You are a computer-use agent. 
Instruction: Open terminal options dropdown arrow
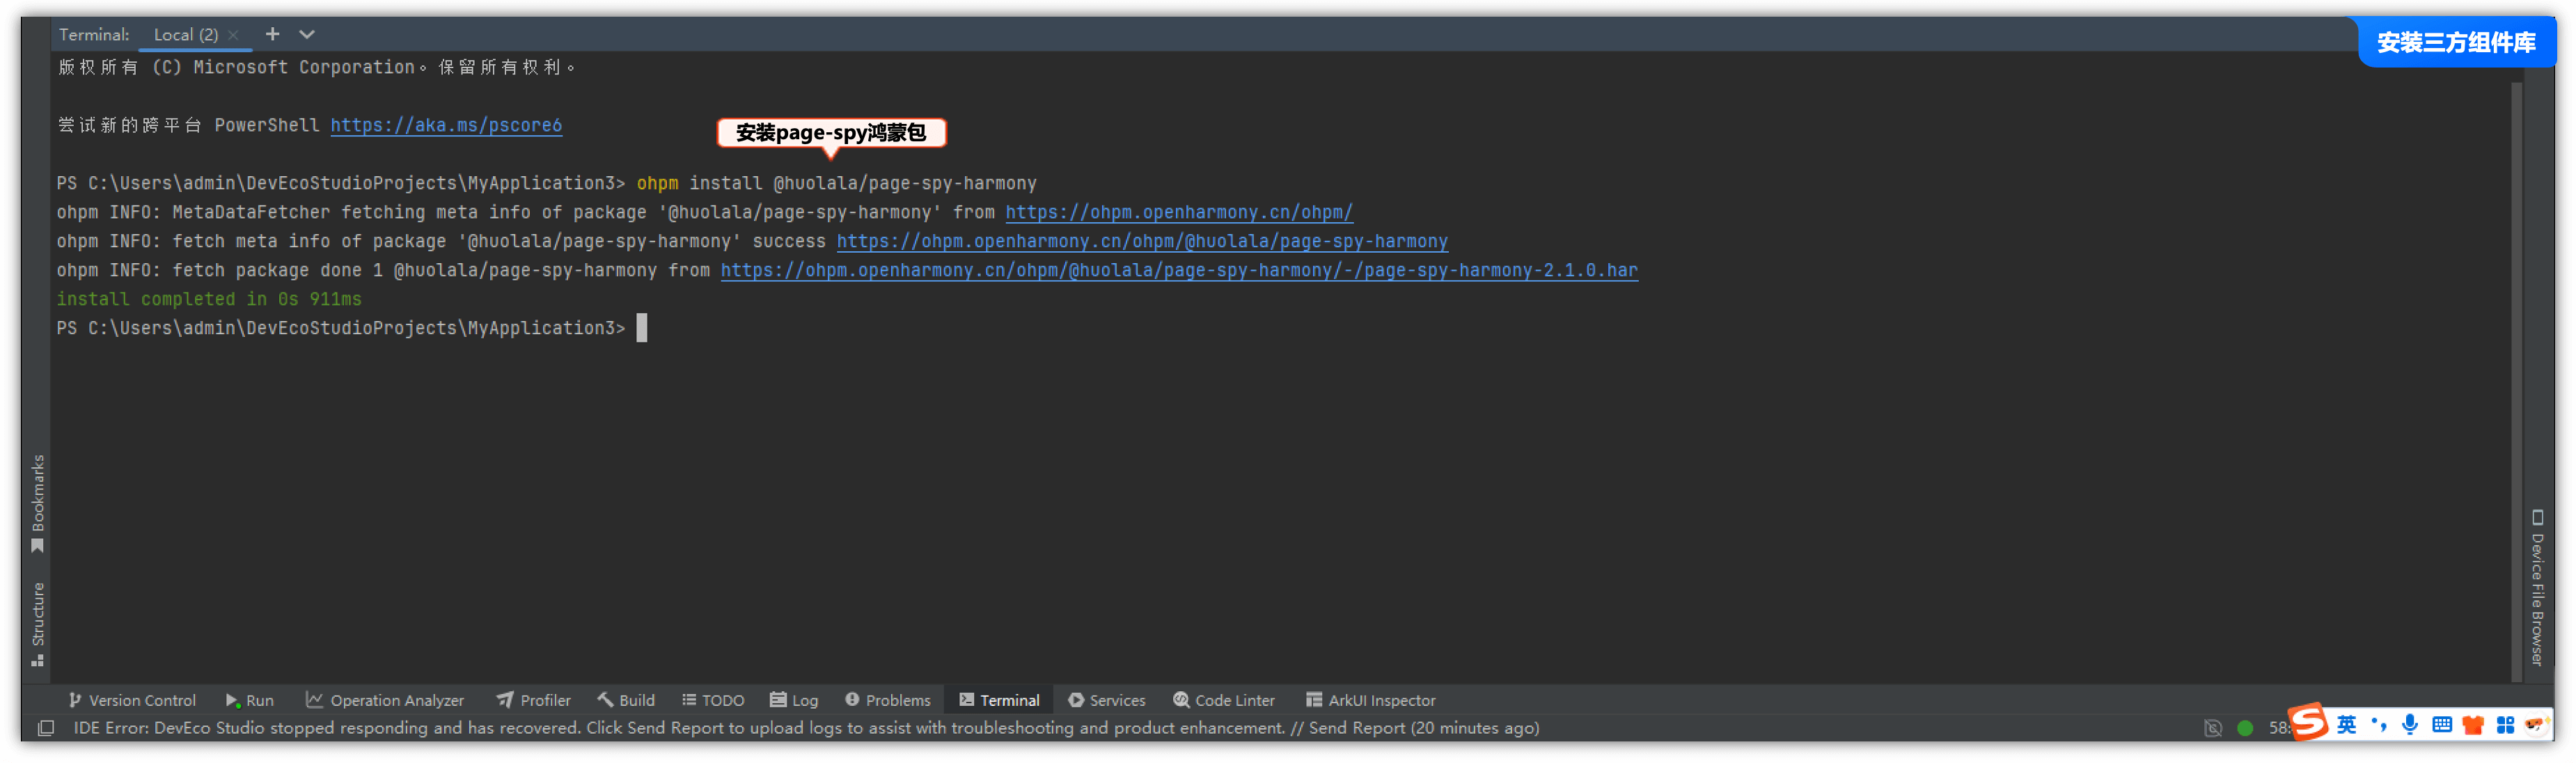(307, 34)
